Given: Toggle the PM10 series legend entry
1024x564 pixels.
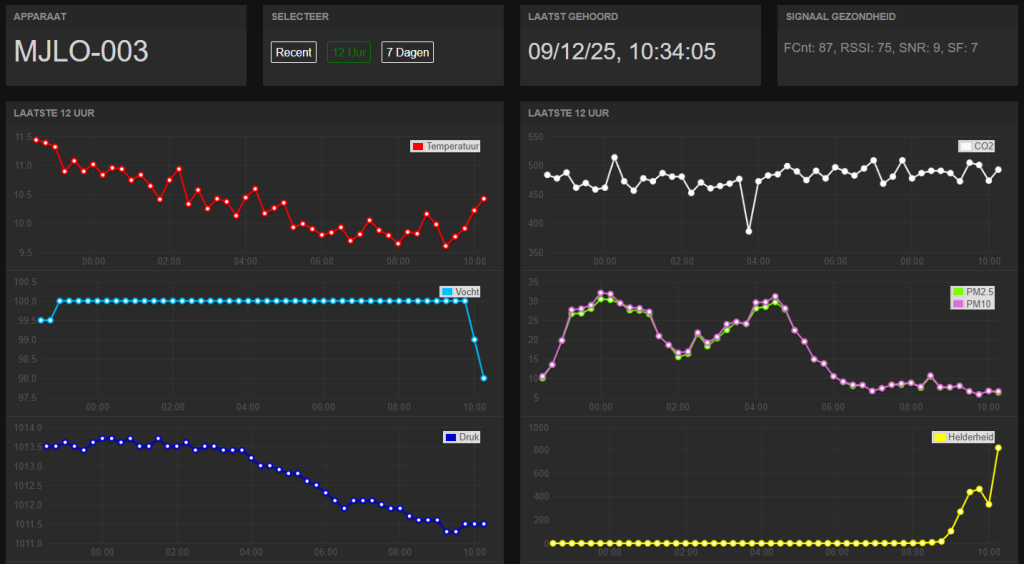Looking at the screenshot, I should point(978,304).
